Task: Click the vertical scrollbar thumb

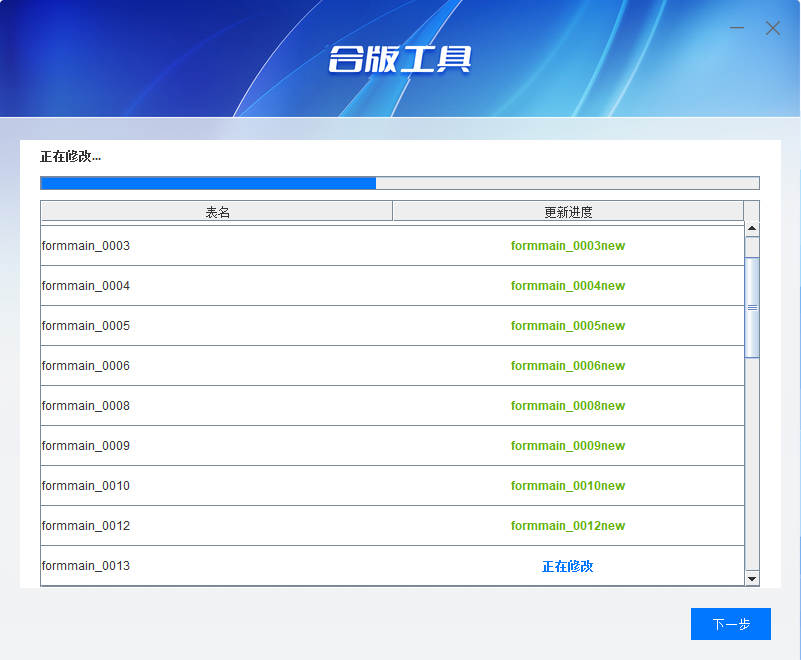Action: click(752, 307)
